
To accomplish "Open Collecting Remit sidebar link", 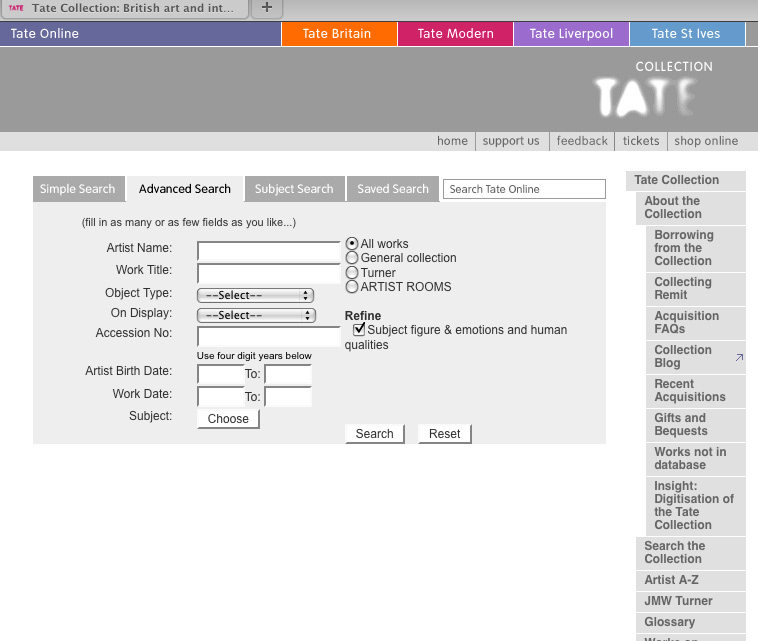I will click(696, 289).
